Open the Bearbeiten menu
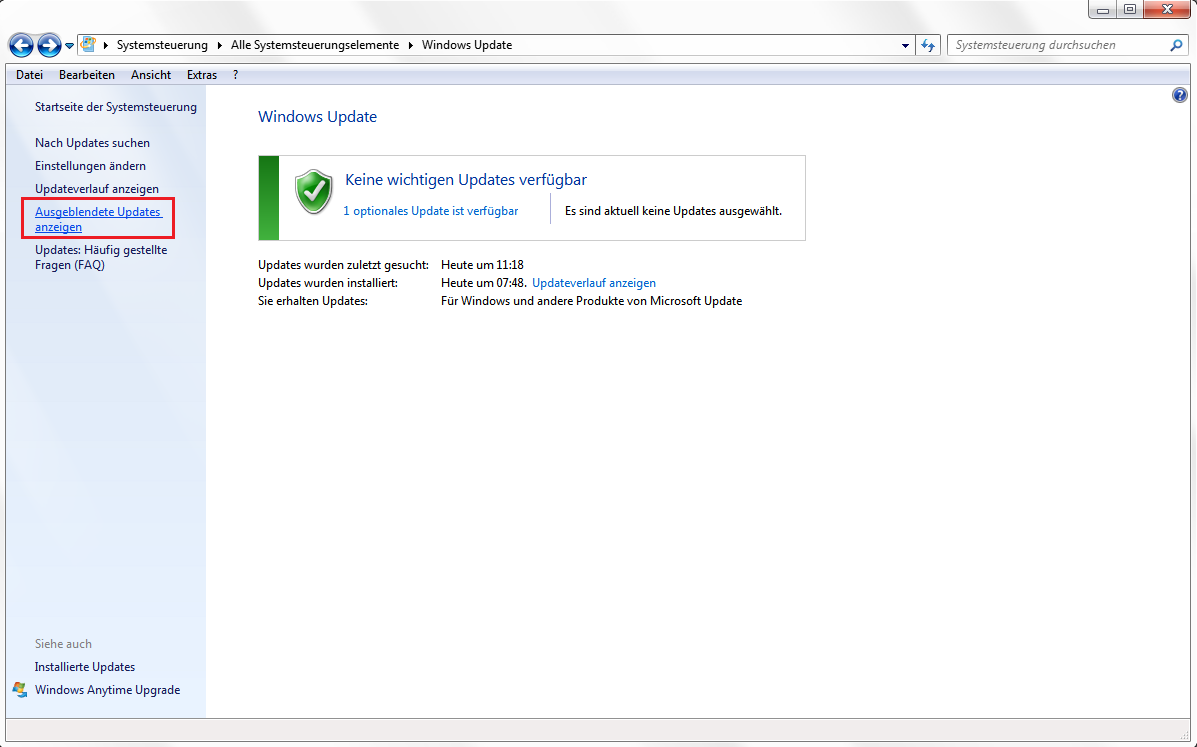The image size is (1197, 747). click(87, 75)
